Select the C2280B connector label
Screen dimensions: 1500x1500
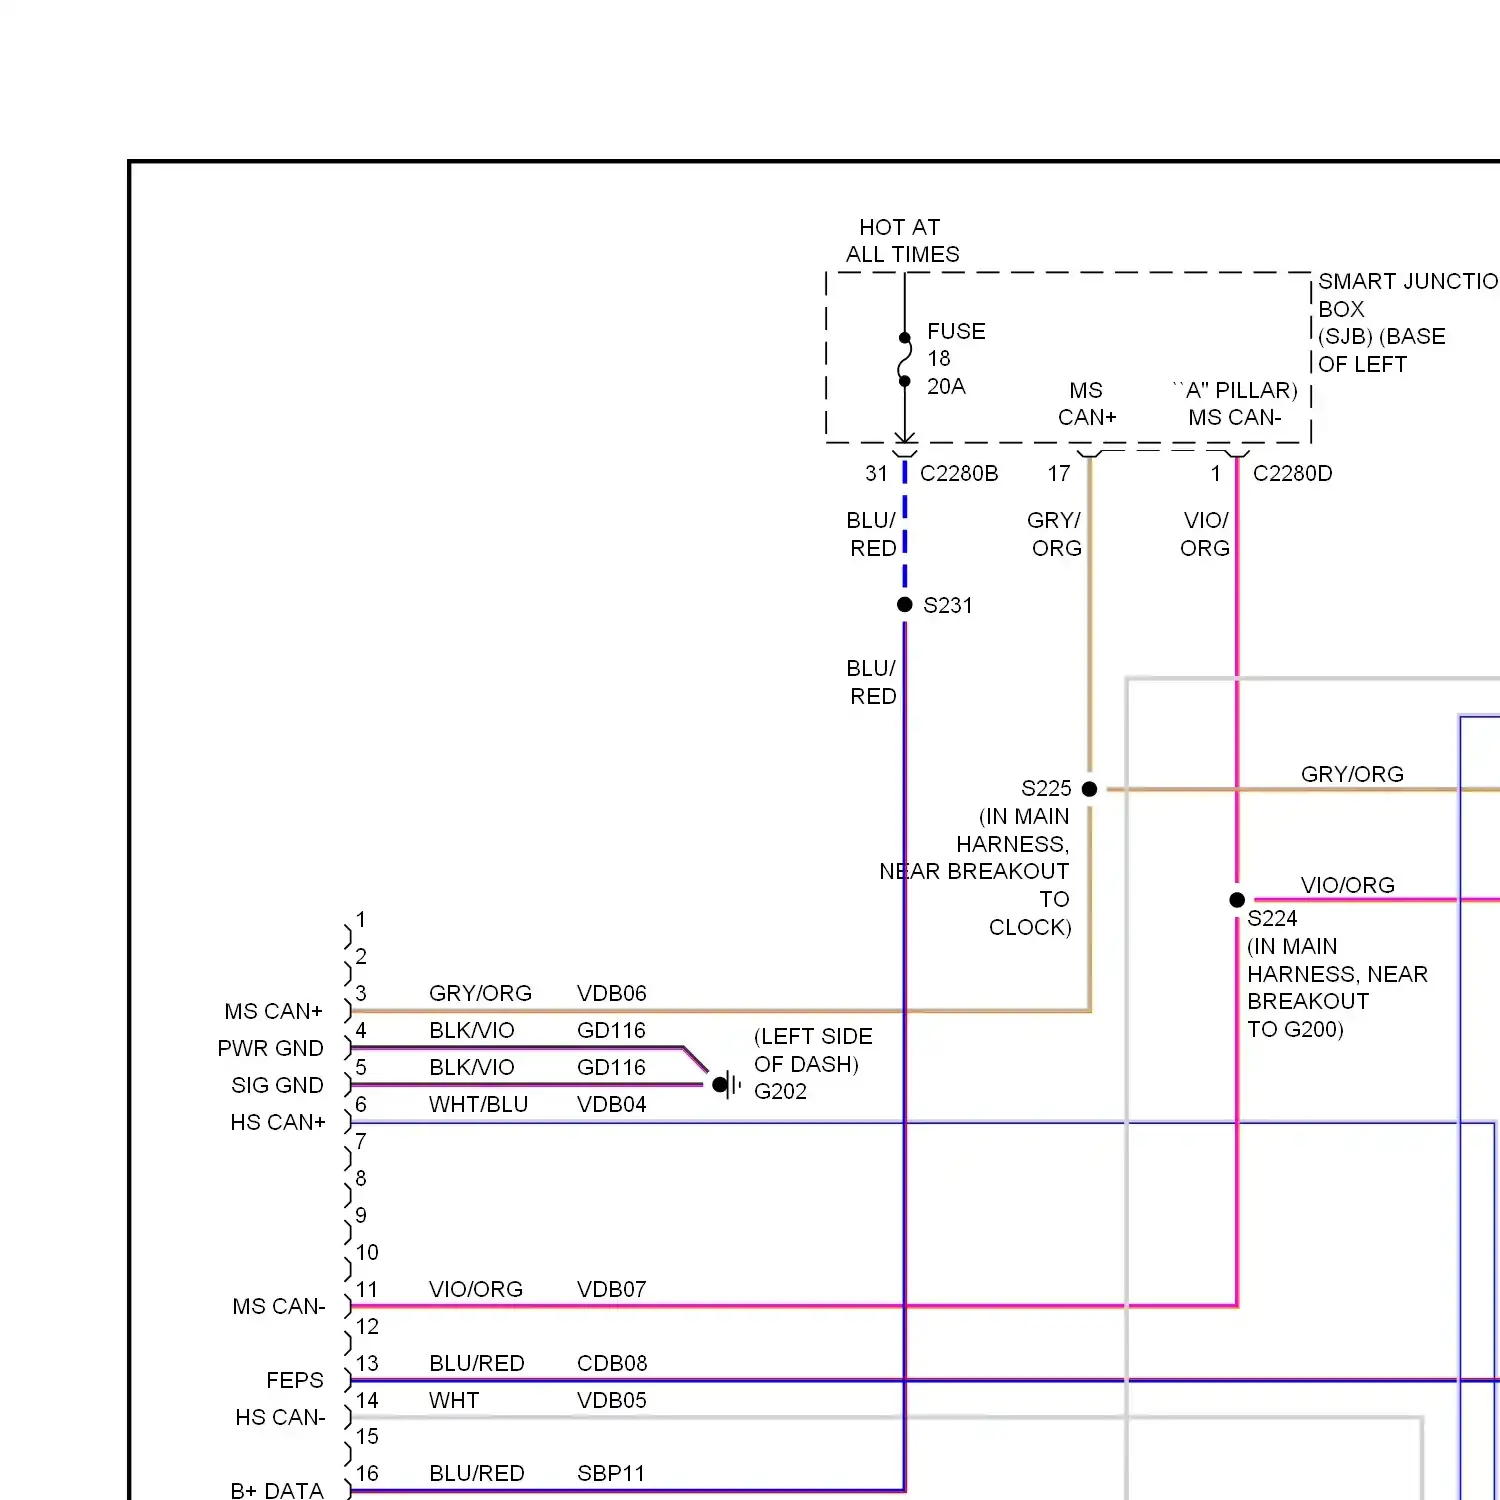(x=958, y=473)
